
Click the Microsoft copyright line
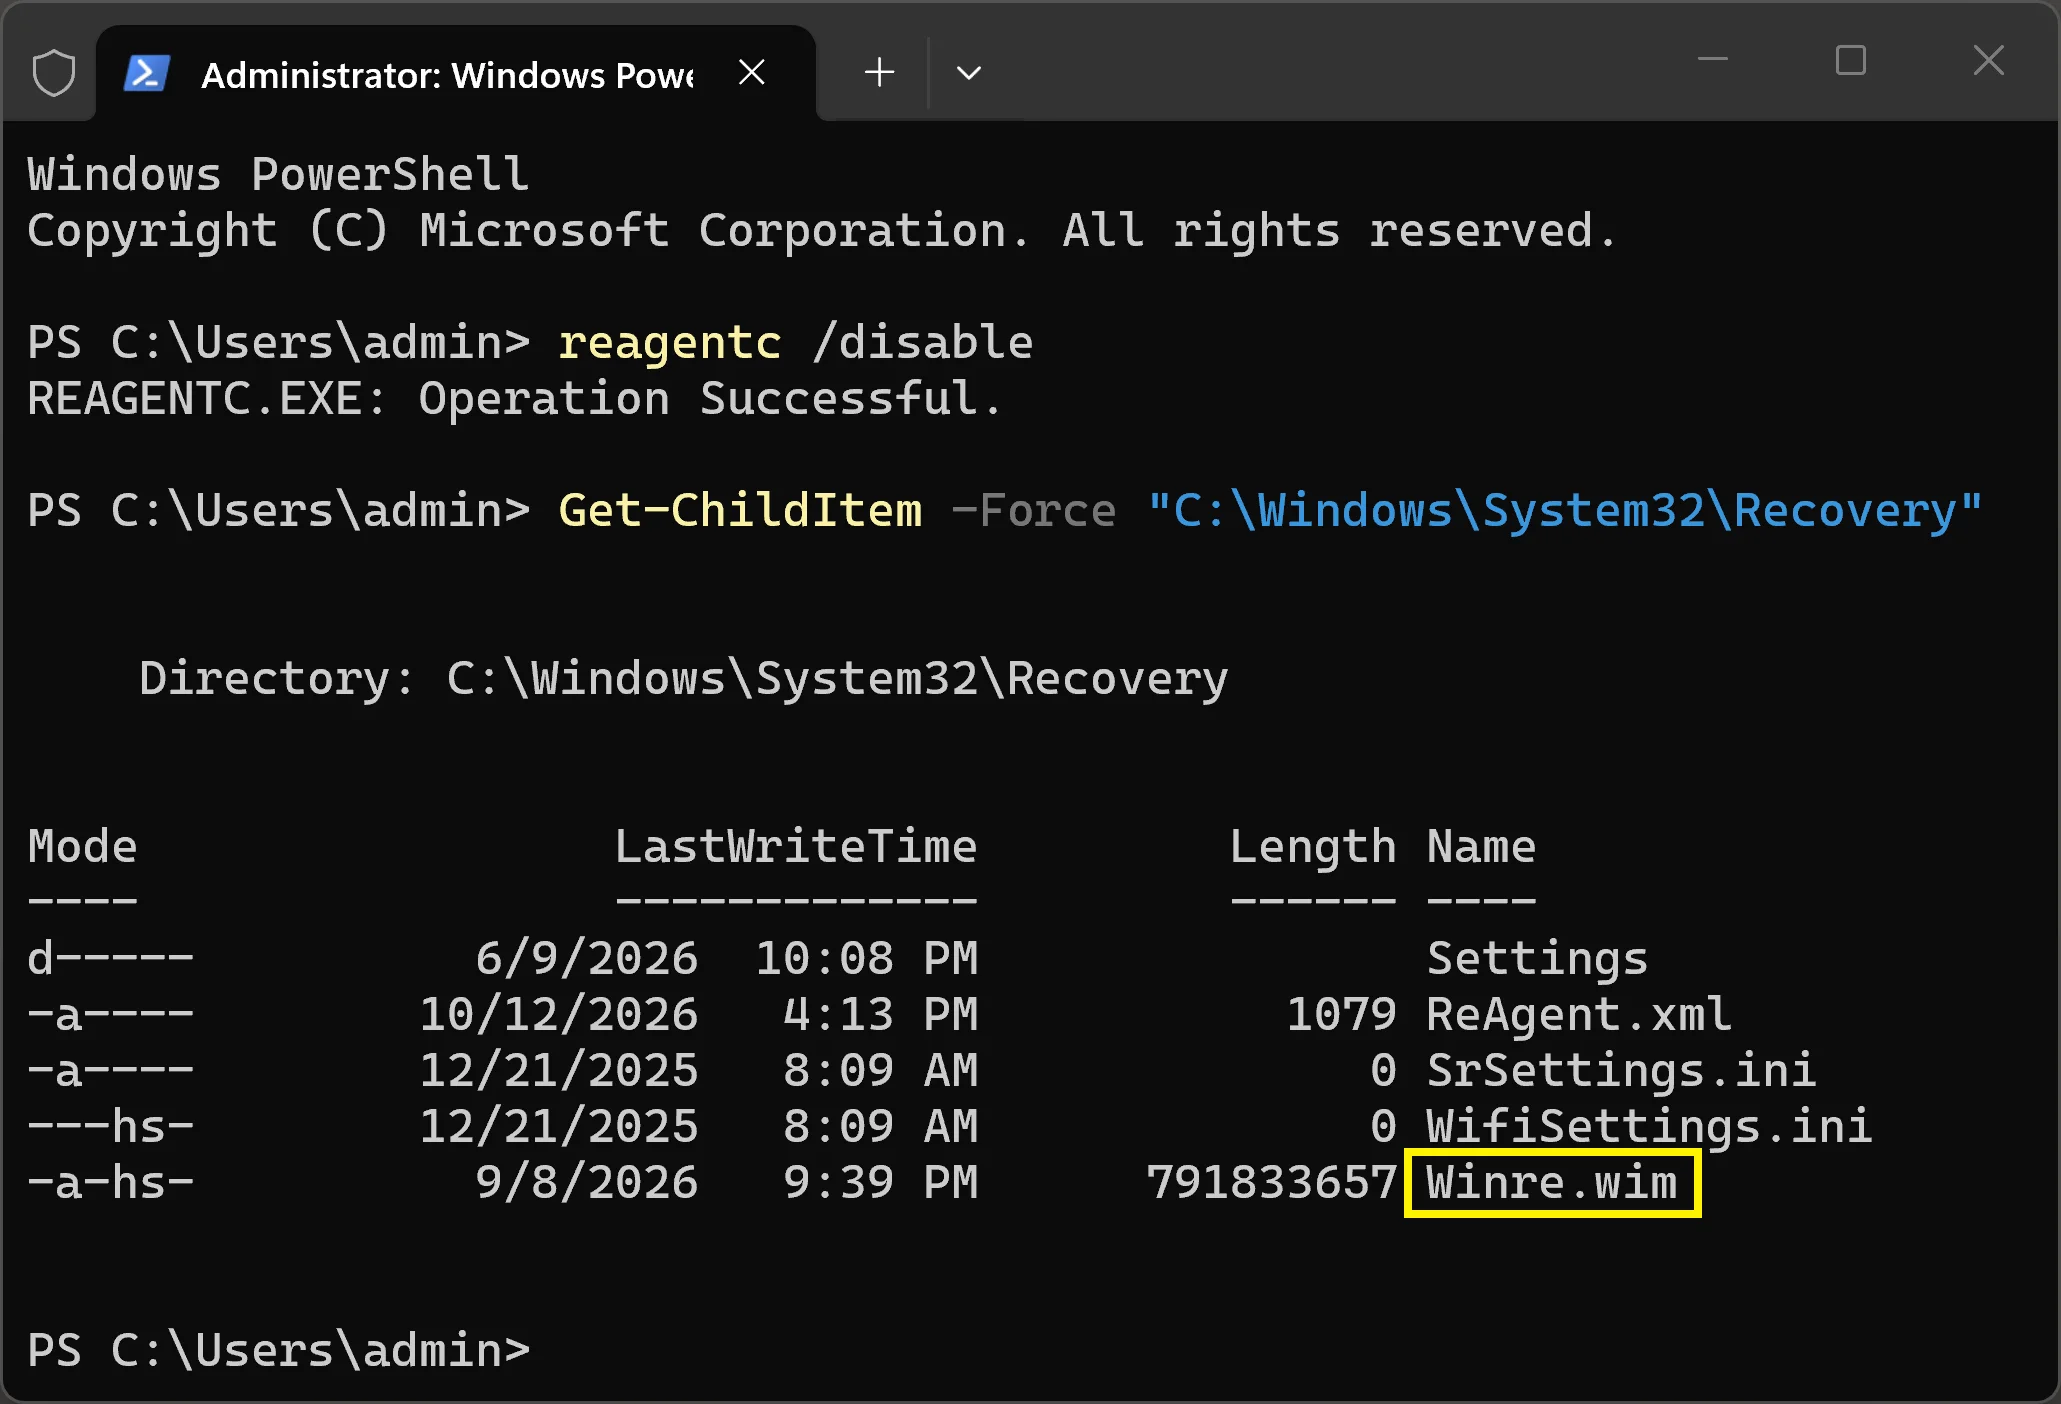point(821,231)
